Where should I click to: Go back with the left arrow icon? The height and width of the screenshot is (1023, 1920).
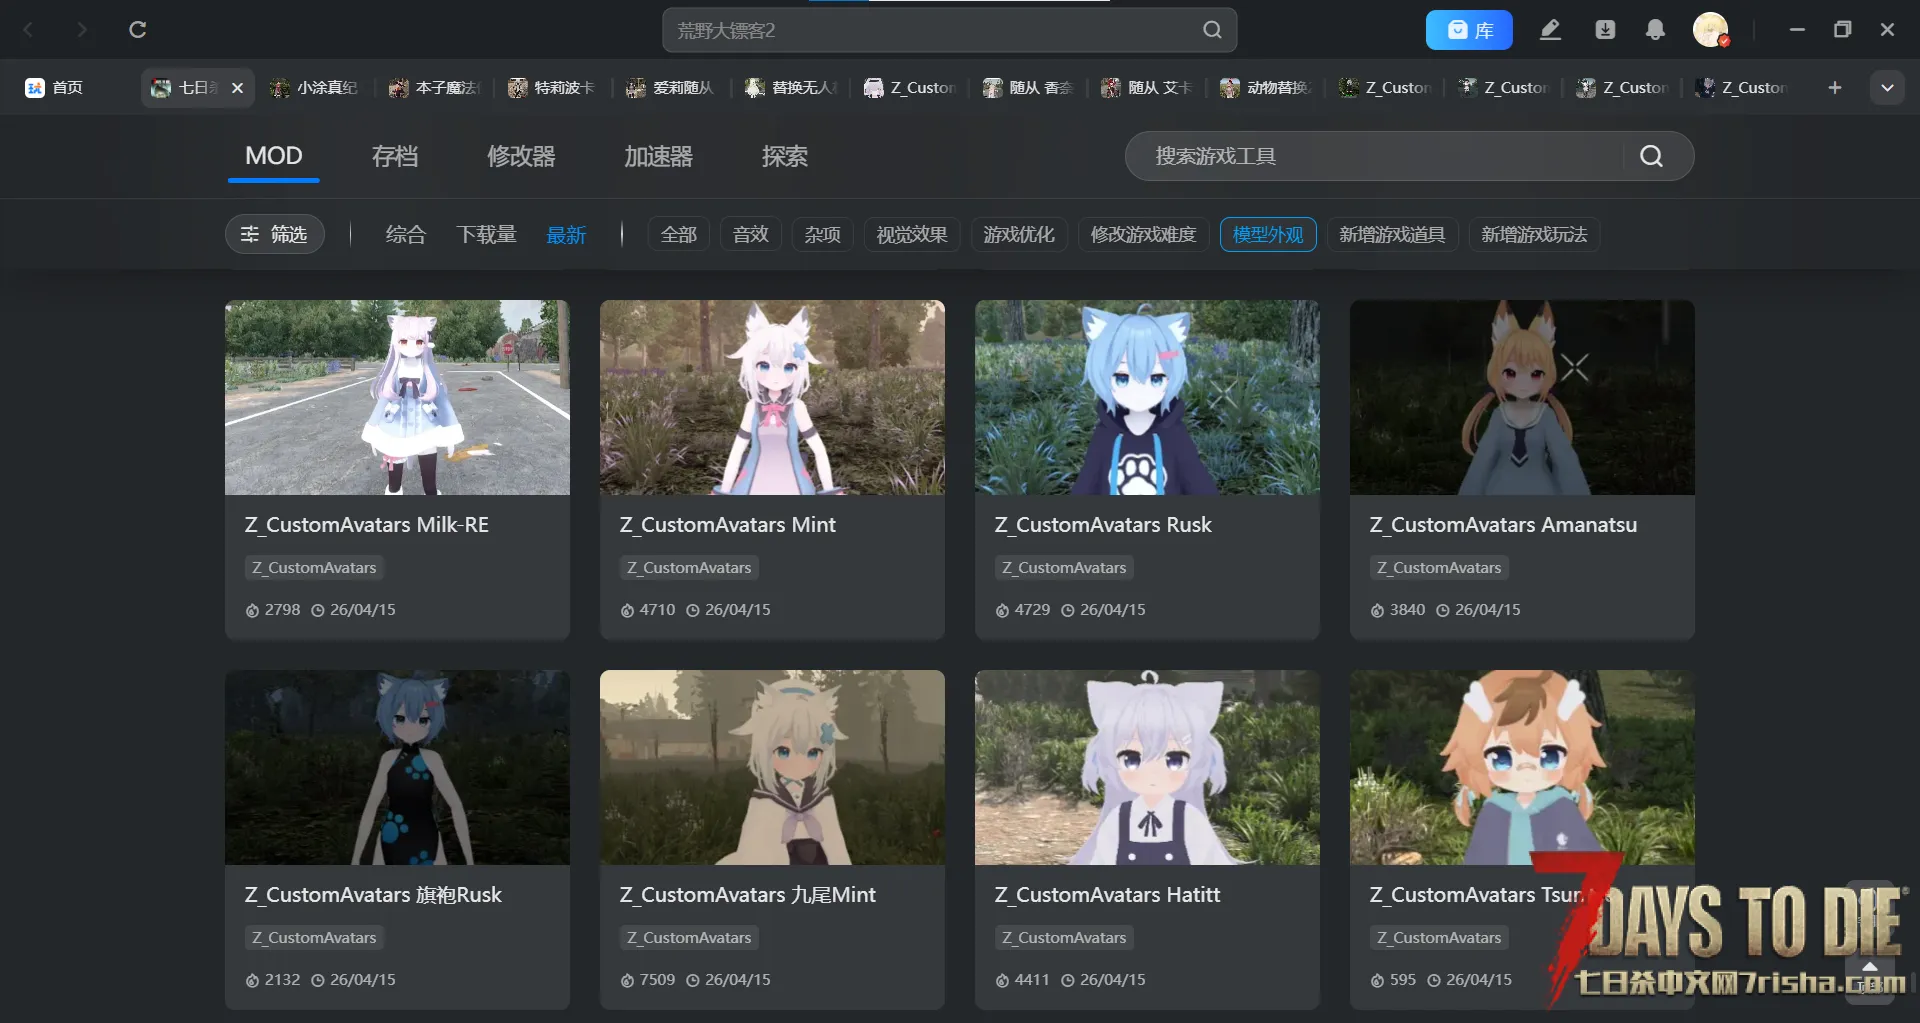pos(29,30)
